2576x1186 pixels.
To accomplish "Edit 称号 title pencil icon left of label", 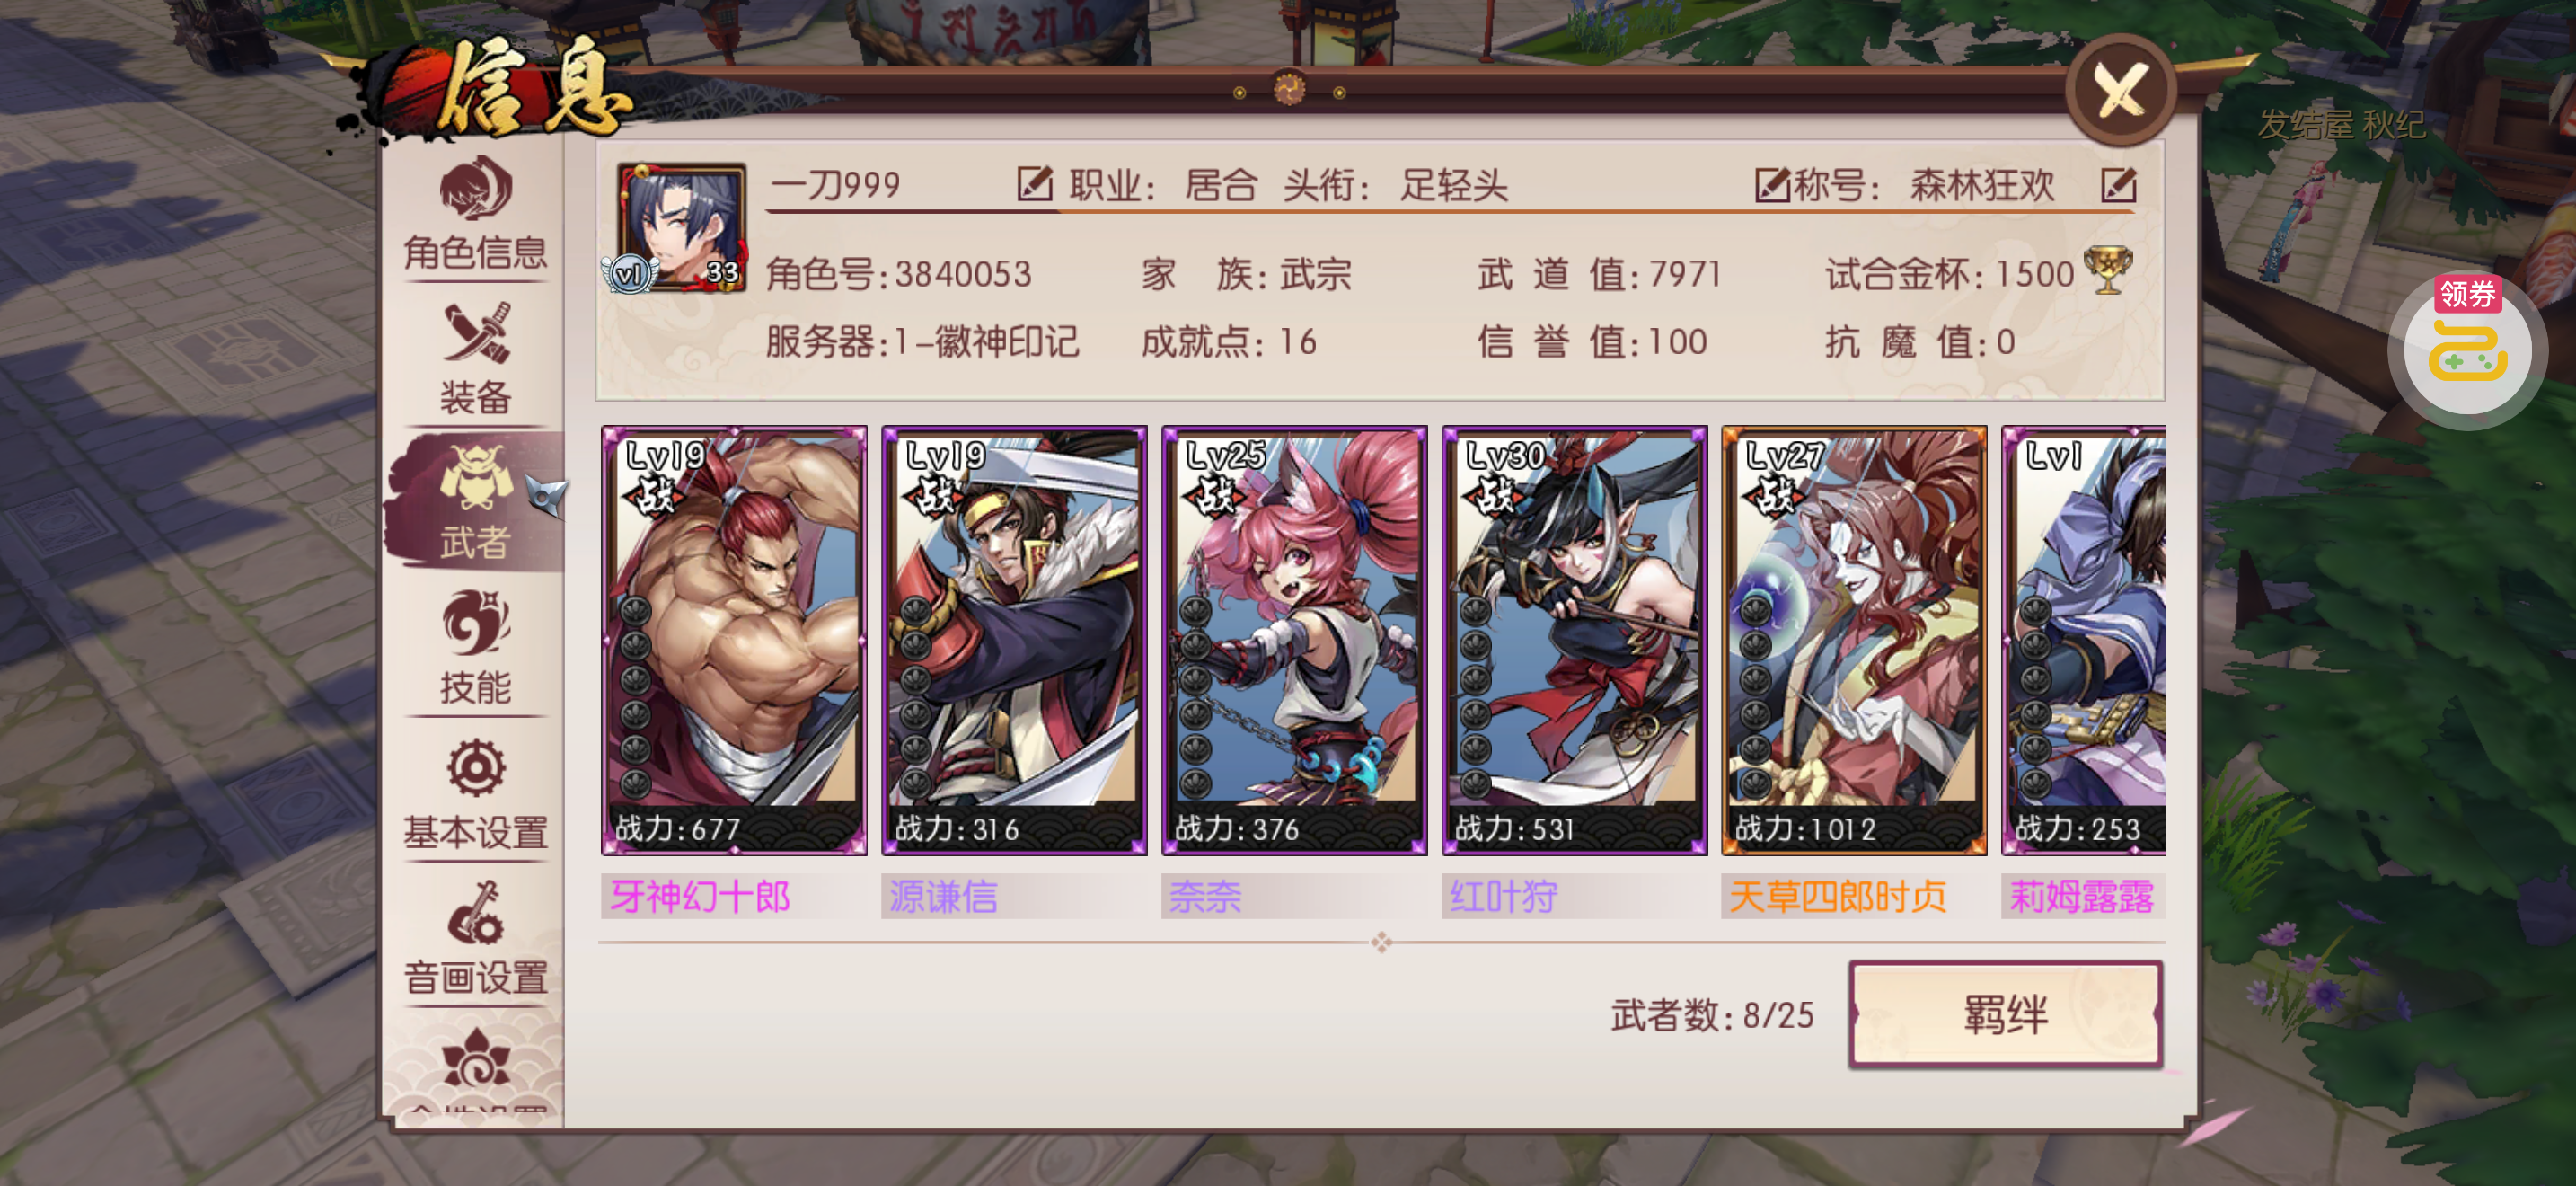I will pyautogui.click(x=1772, y=184).
